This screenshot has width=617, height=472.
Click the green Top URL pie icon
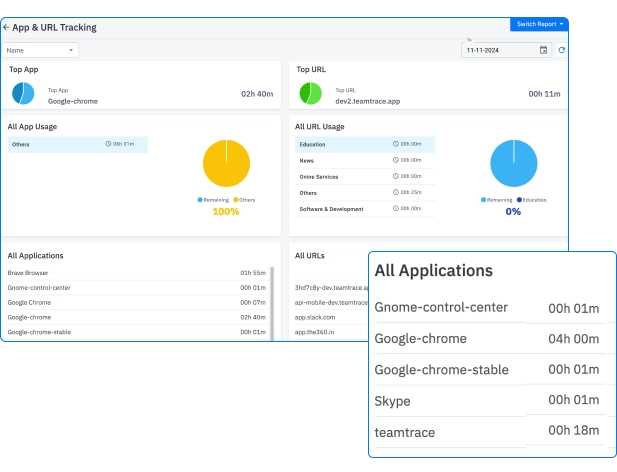[311, 94]
